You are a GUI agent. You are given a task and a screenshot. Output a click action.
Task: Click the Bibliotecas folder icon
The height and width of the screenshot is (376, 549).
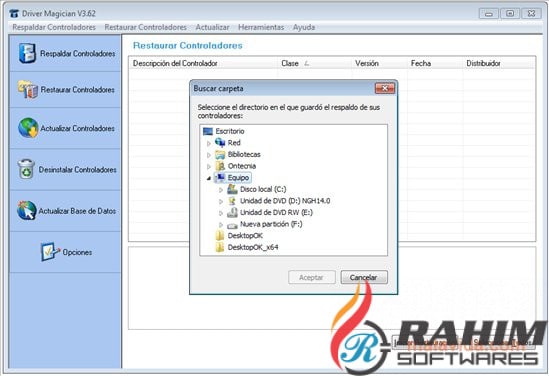(220, 154)
